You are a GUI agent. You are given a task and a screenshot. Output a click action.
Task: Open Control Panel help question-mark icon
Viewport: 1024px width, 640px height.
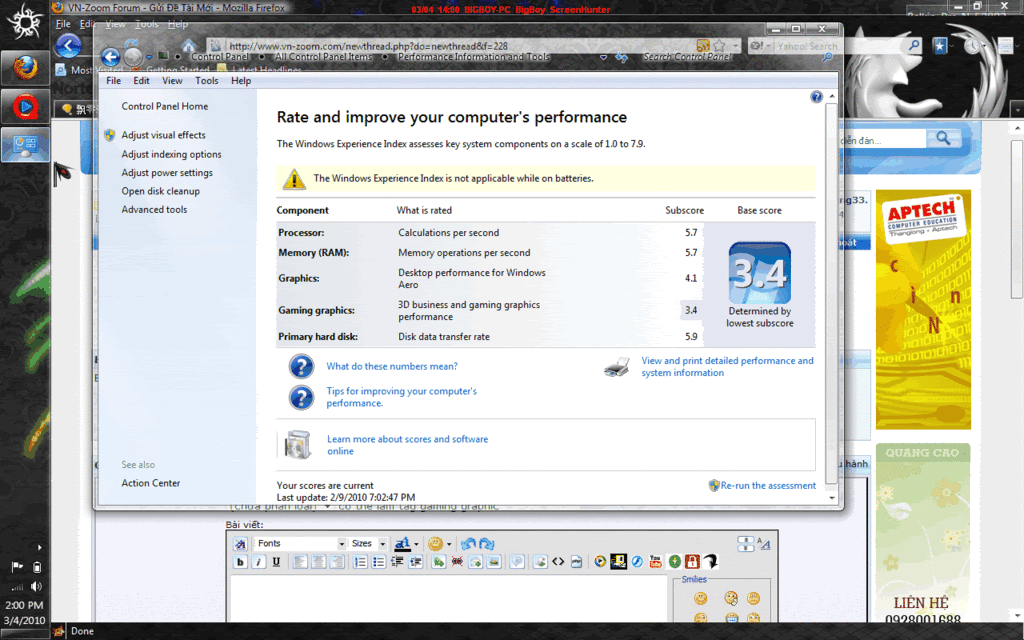(x=816, y=97)
